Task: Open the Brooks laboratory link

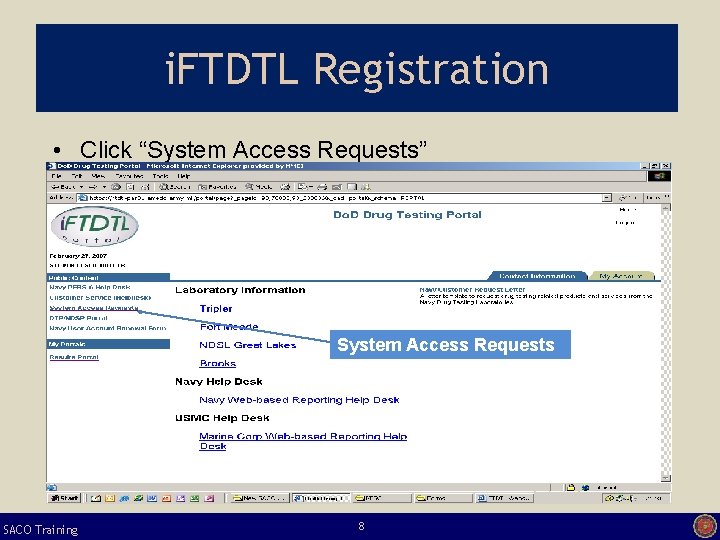Action: (218, 364)
